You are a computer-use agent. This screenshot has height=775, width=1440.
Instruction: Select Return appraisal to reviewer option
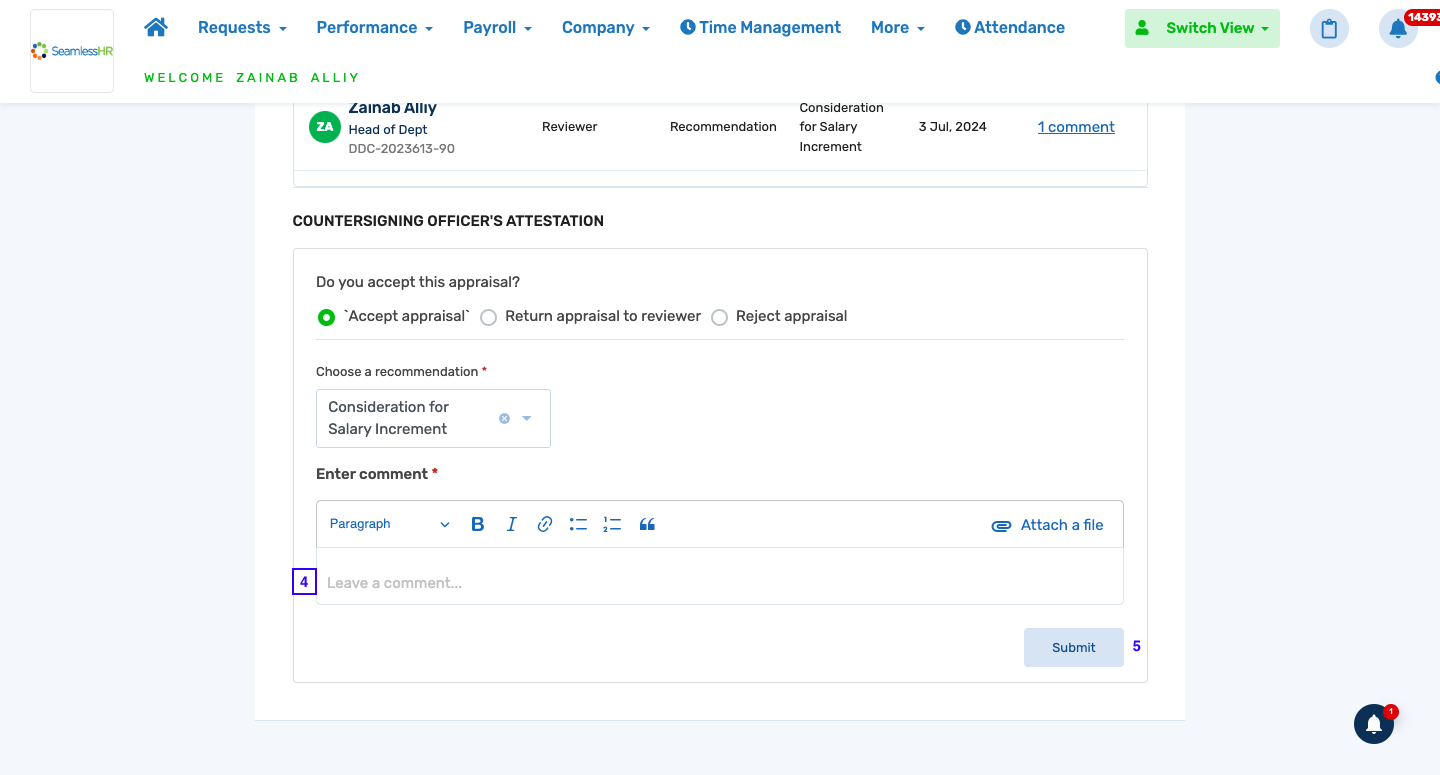[x=489, y=317]
